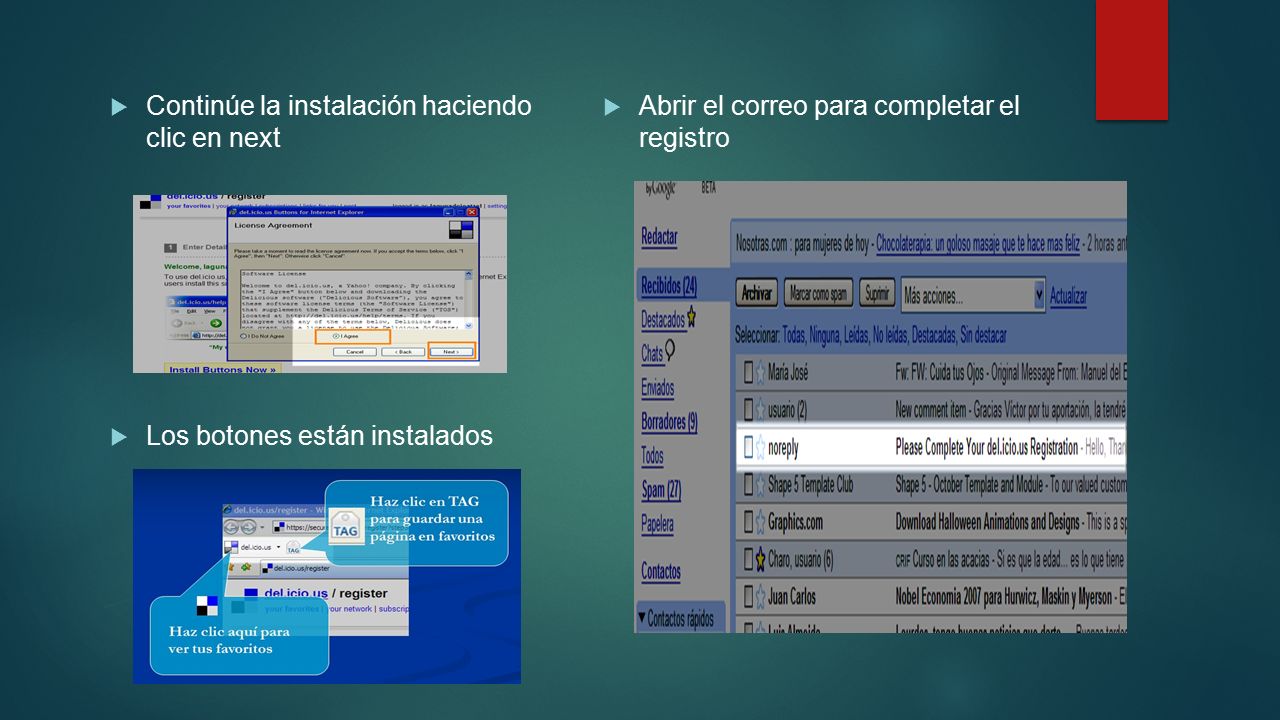Click the Redactar compose link
1280x720 pixels.
pyautogui.click(x=659, y=237)
